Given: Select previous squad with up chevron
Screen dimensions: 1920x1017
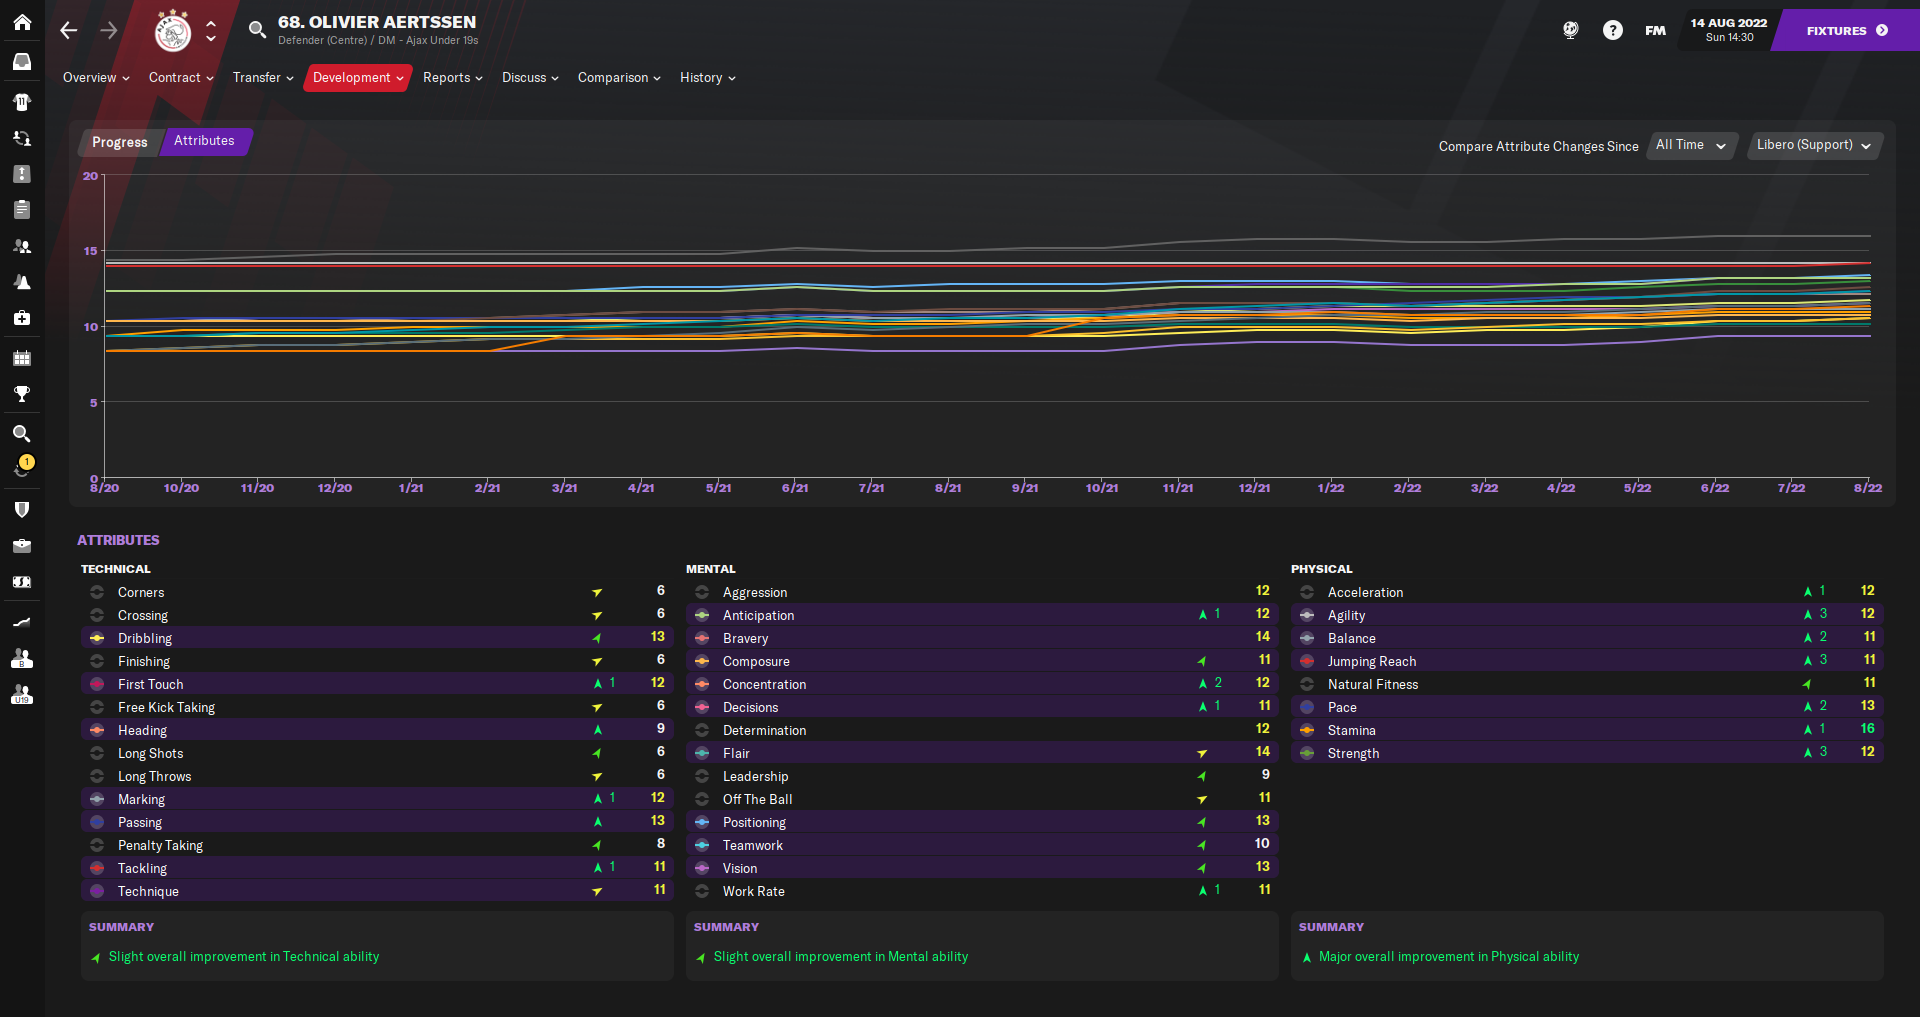Looking at the screenshot, I should pyautogui.click(x=211, y=23).
